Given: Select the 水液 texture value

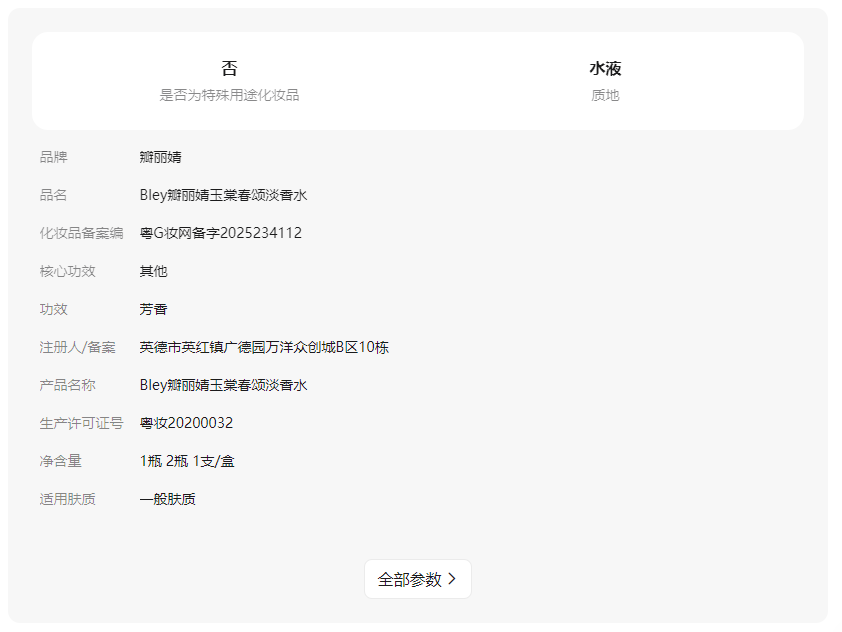Looking at the screenshot, I should pyautogui.click(x=605, y=69).
